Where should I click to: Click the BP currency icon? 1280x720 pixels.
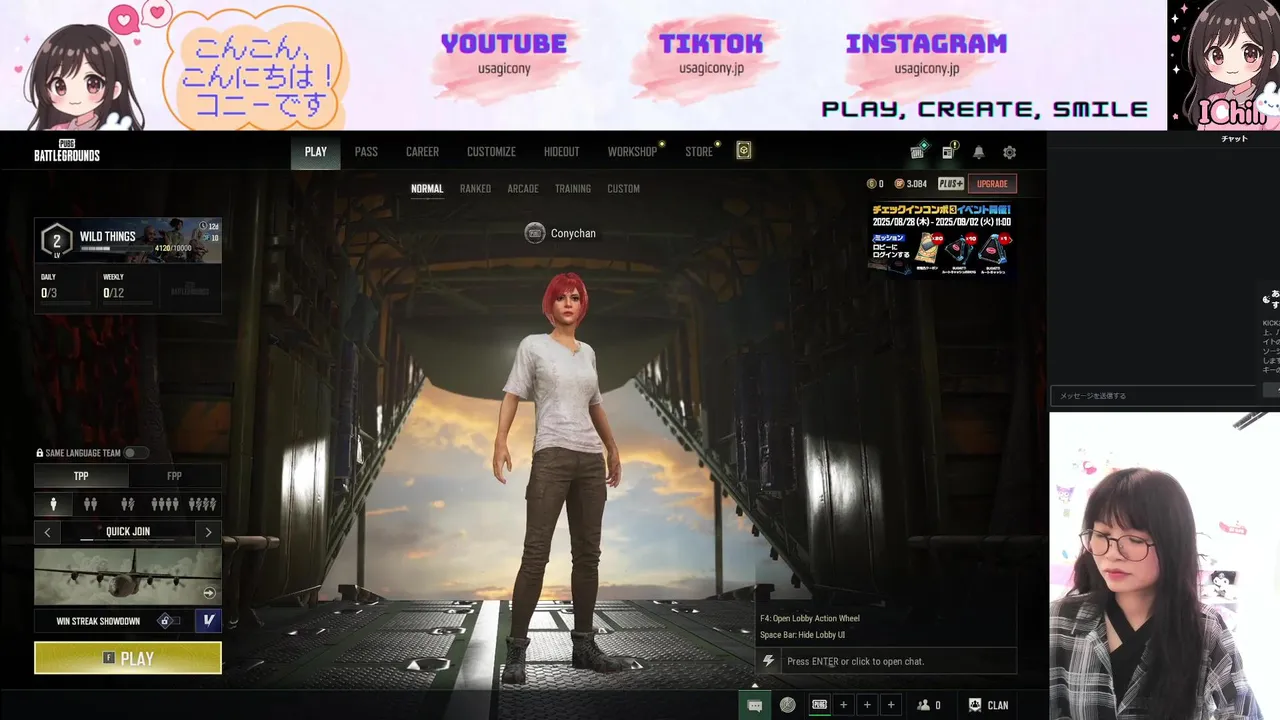[x=899, y=184]
